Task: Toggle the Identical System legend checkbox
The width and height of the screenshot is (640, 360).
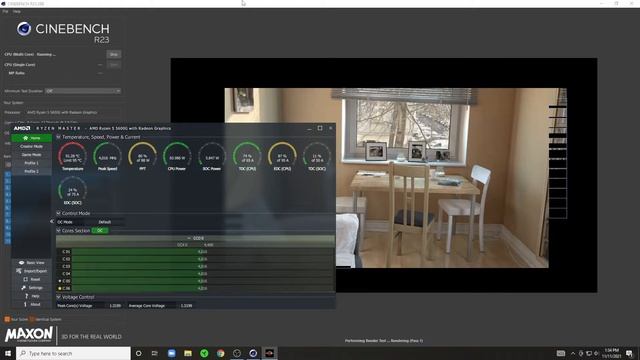Action: (x=32, y=319)
